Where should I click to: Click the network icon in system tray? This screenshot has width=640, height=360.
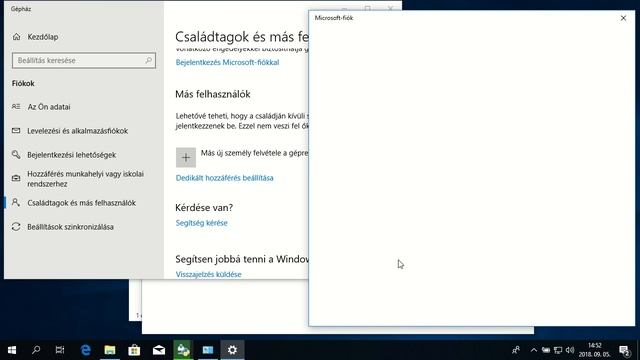(558, 350)
